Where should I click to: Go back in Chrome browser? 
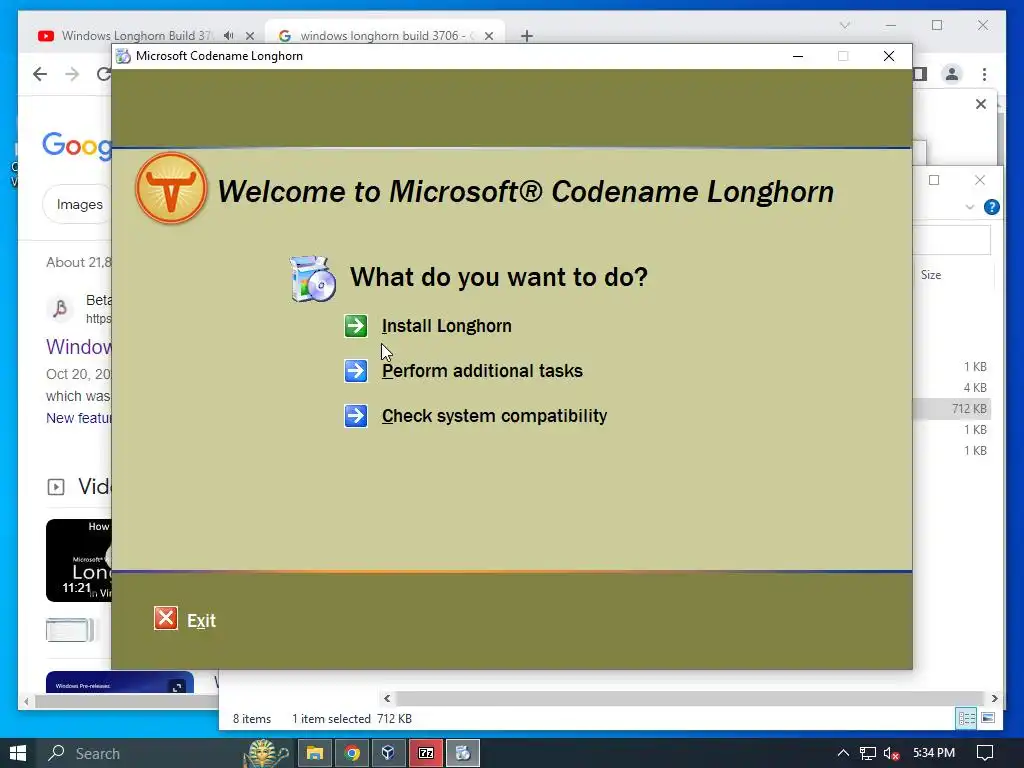point(40,74)
